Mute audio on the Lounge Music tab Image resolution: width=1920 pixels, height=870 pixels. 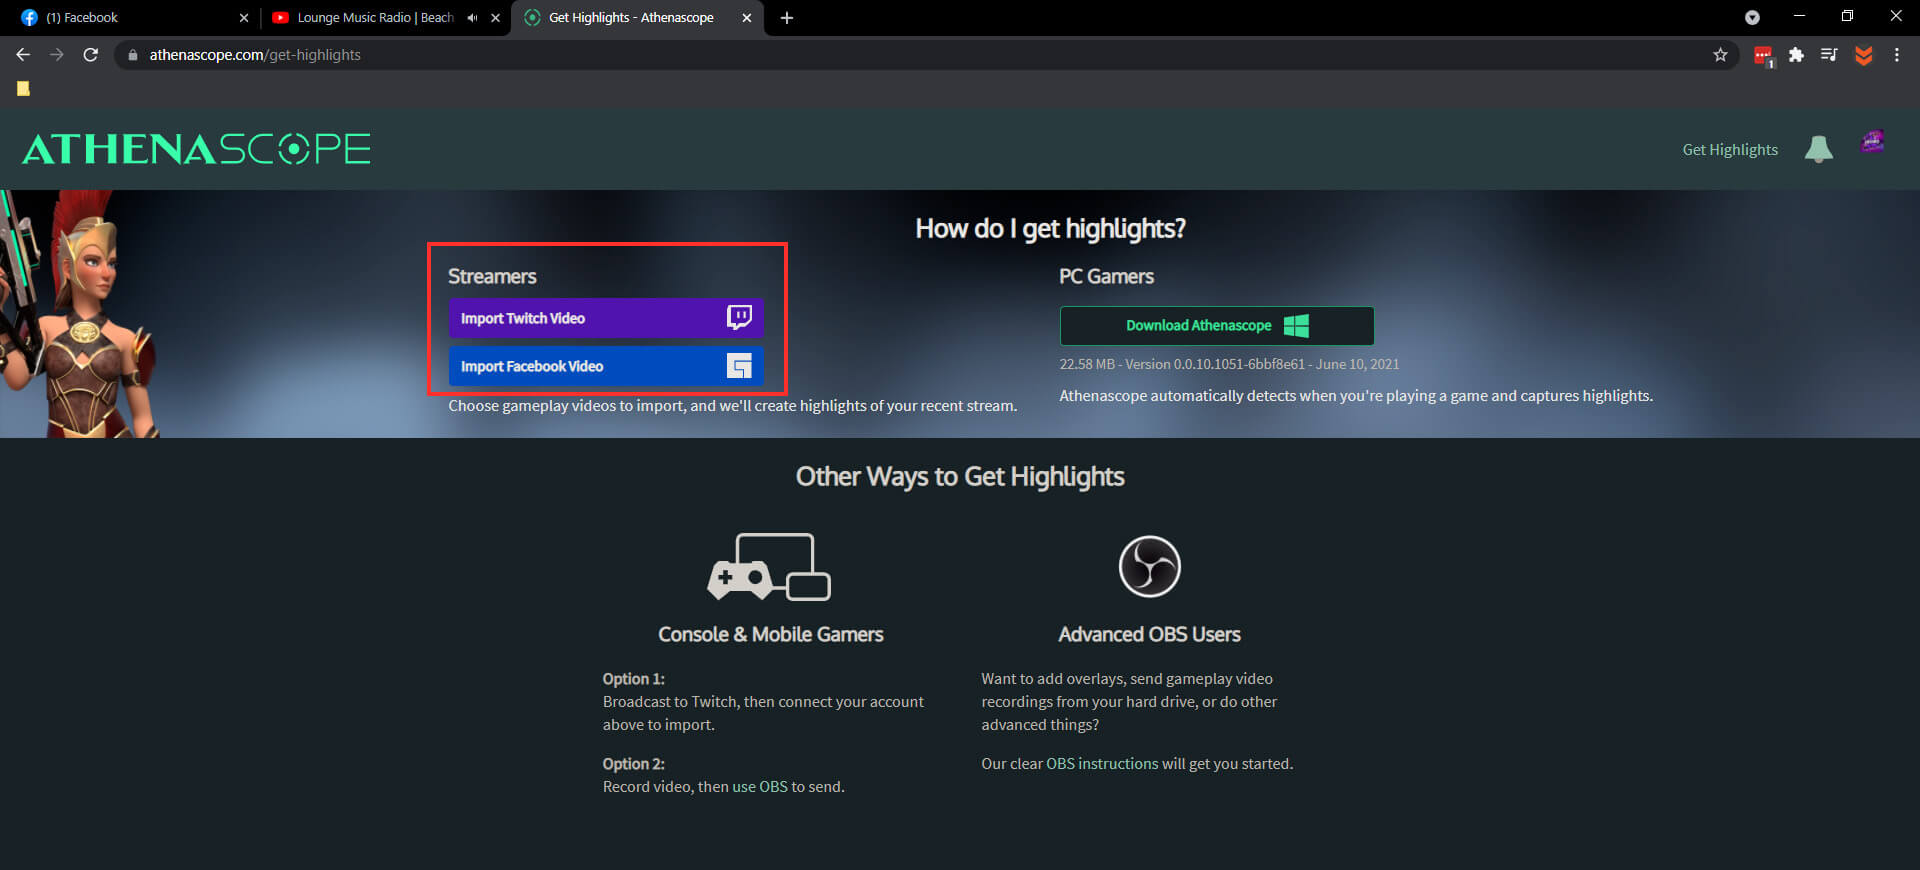click(x=472, y=18)
